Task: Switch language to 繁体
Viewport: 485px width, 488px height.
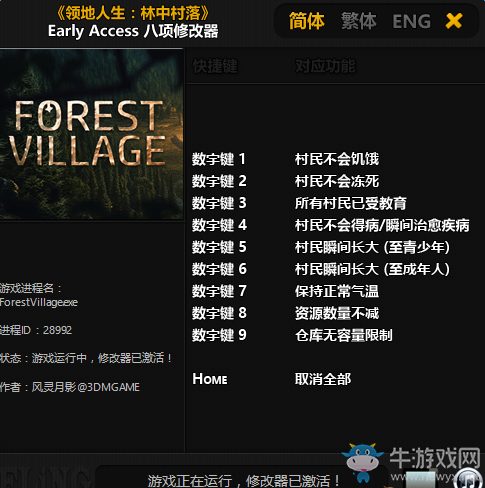Action: click(358, 21)
